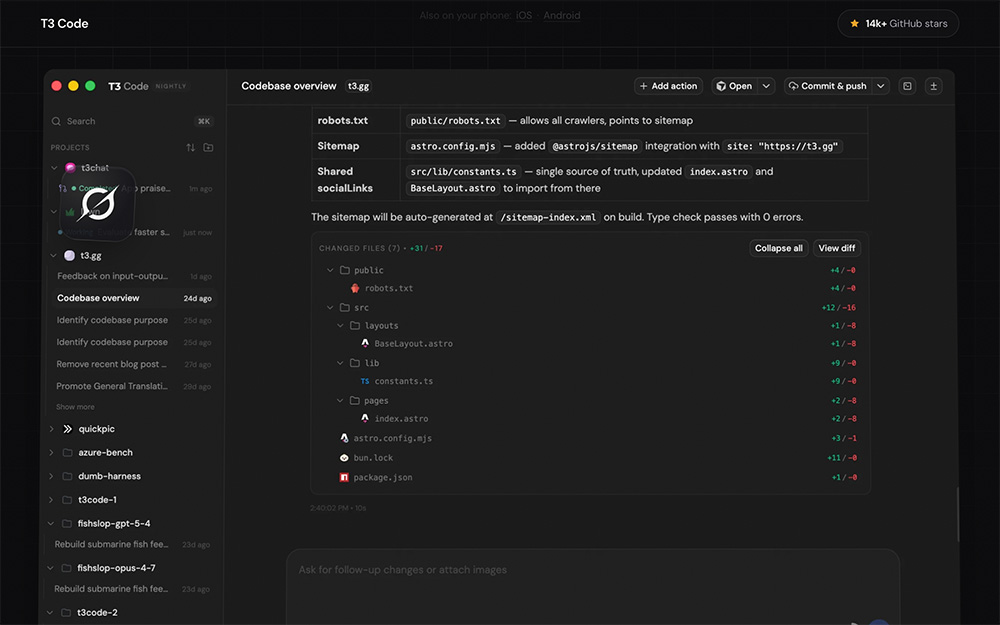Click the dumb-harness folder icon
This screenshot has width=1000, height=625.
[68, 476]
